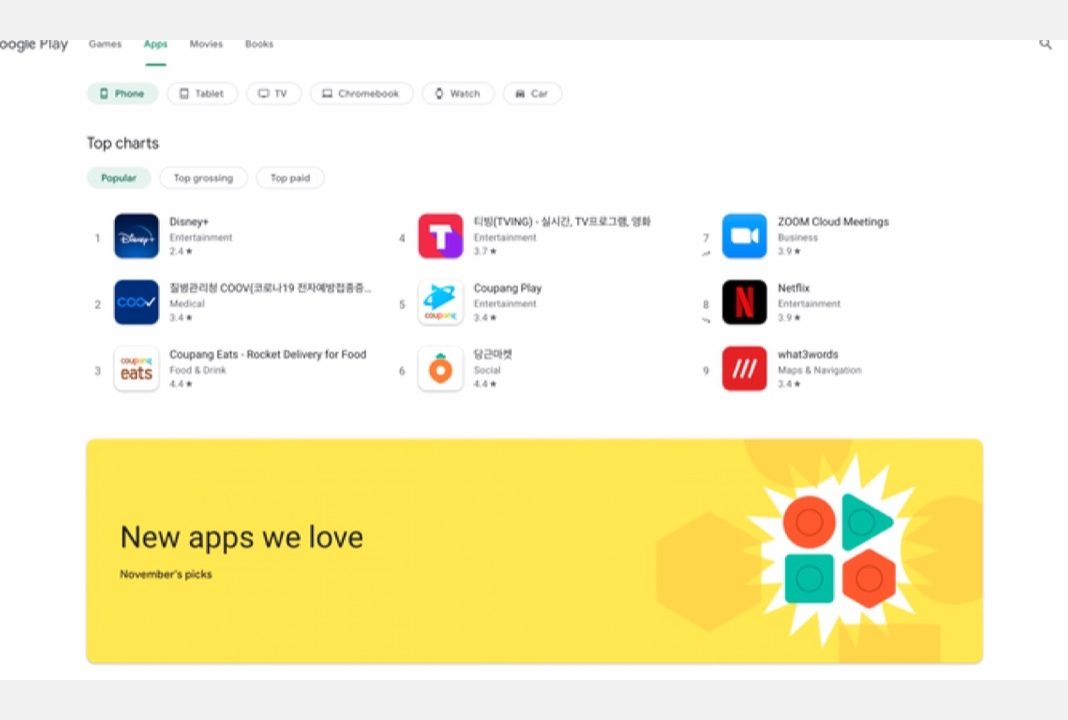Open the what3words app icon
Screen dimensions: 1068x720
click(744, 369)
